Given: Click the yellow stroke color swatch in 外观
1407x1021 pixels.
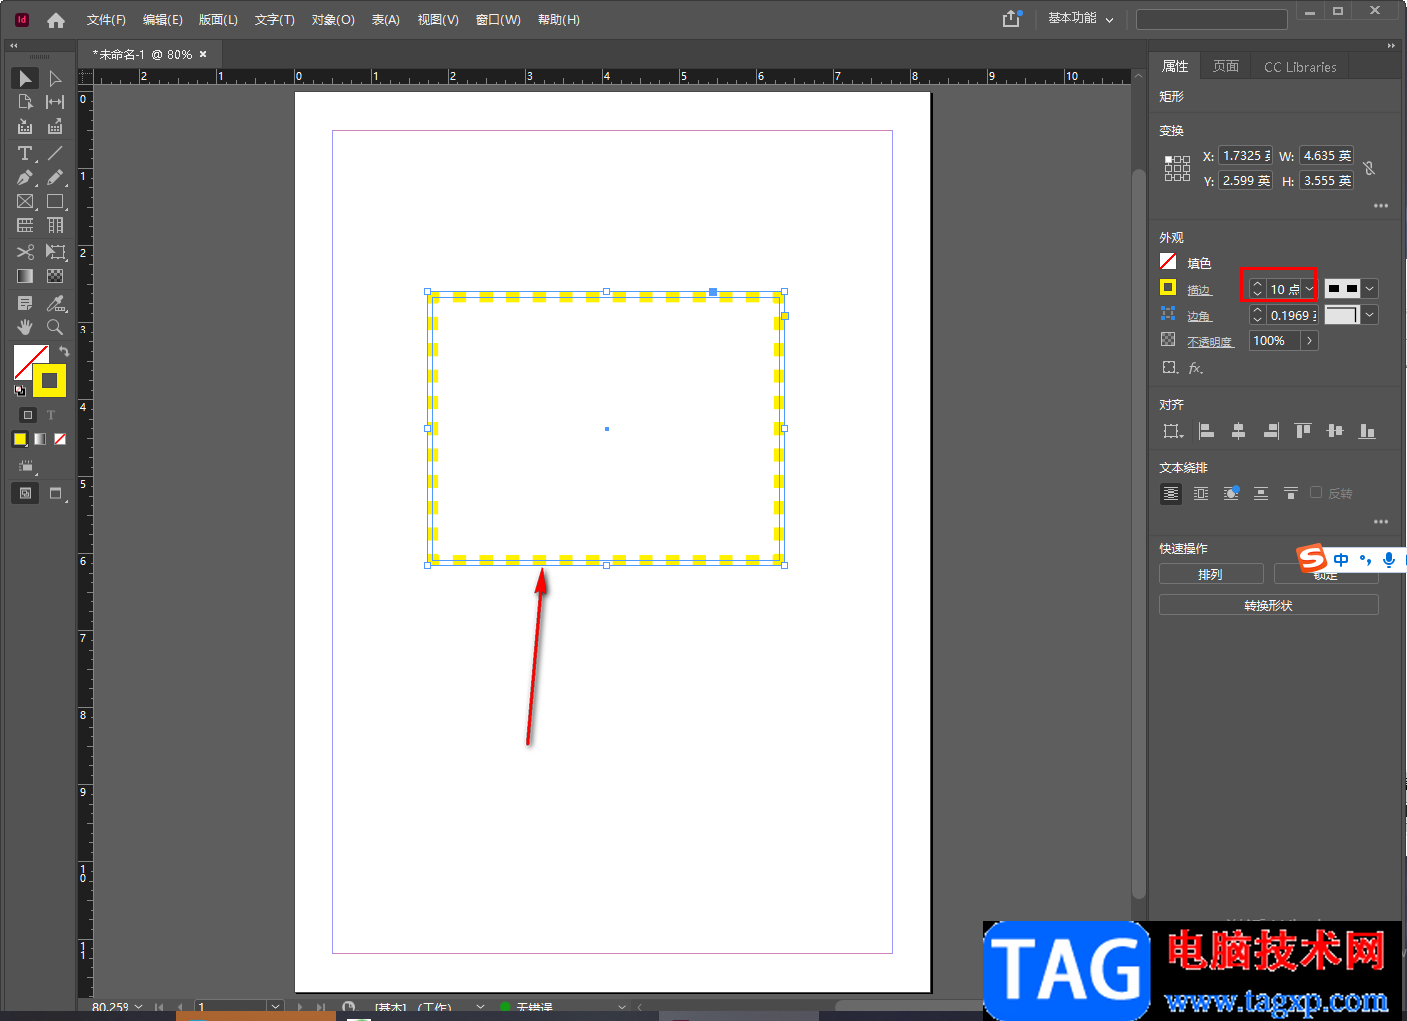Looking at the screenshot, I should (1167, 288).
